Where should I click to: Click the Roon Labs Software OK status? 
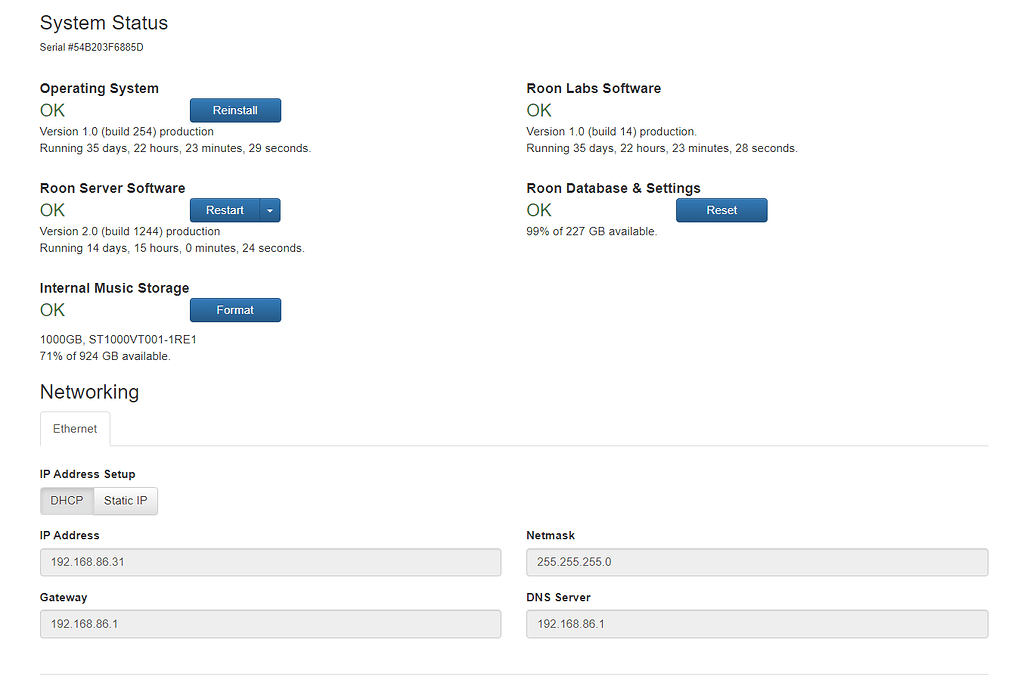click(539, 110)
